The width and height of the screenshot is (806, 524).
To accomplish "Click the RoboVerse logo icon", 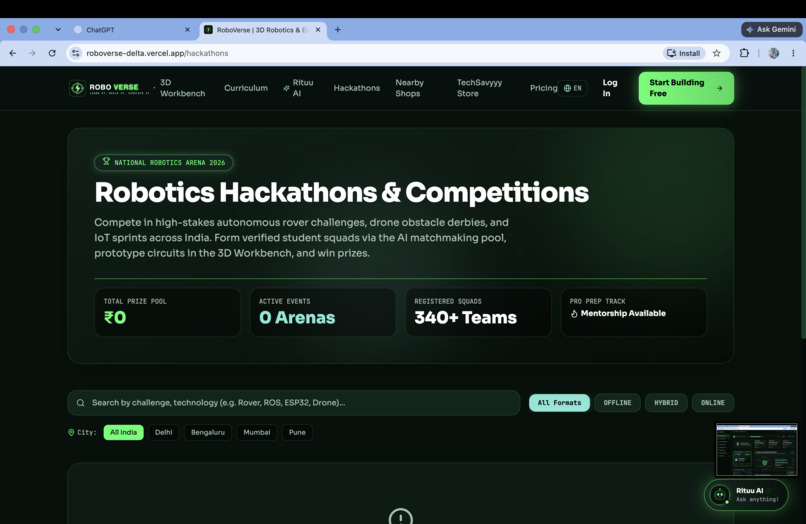I will (x=77, y=88).
